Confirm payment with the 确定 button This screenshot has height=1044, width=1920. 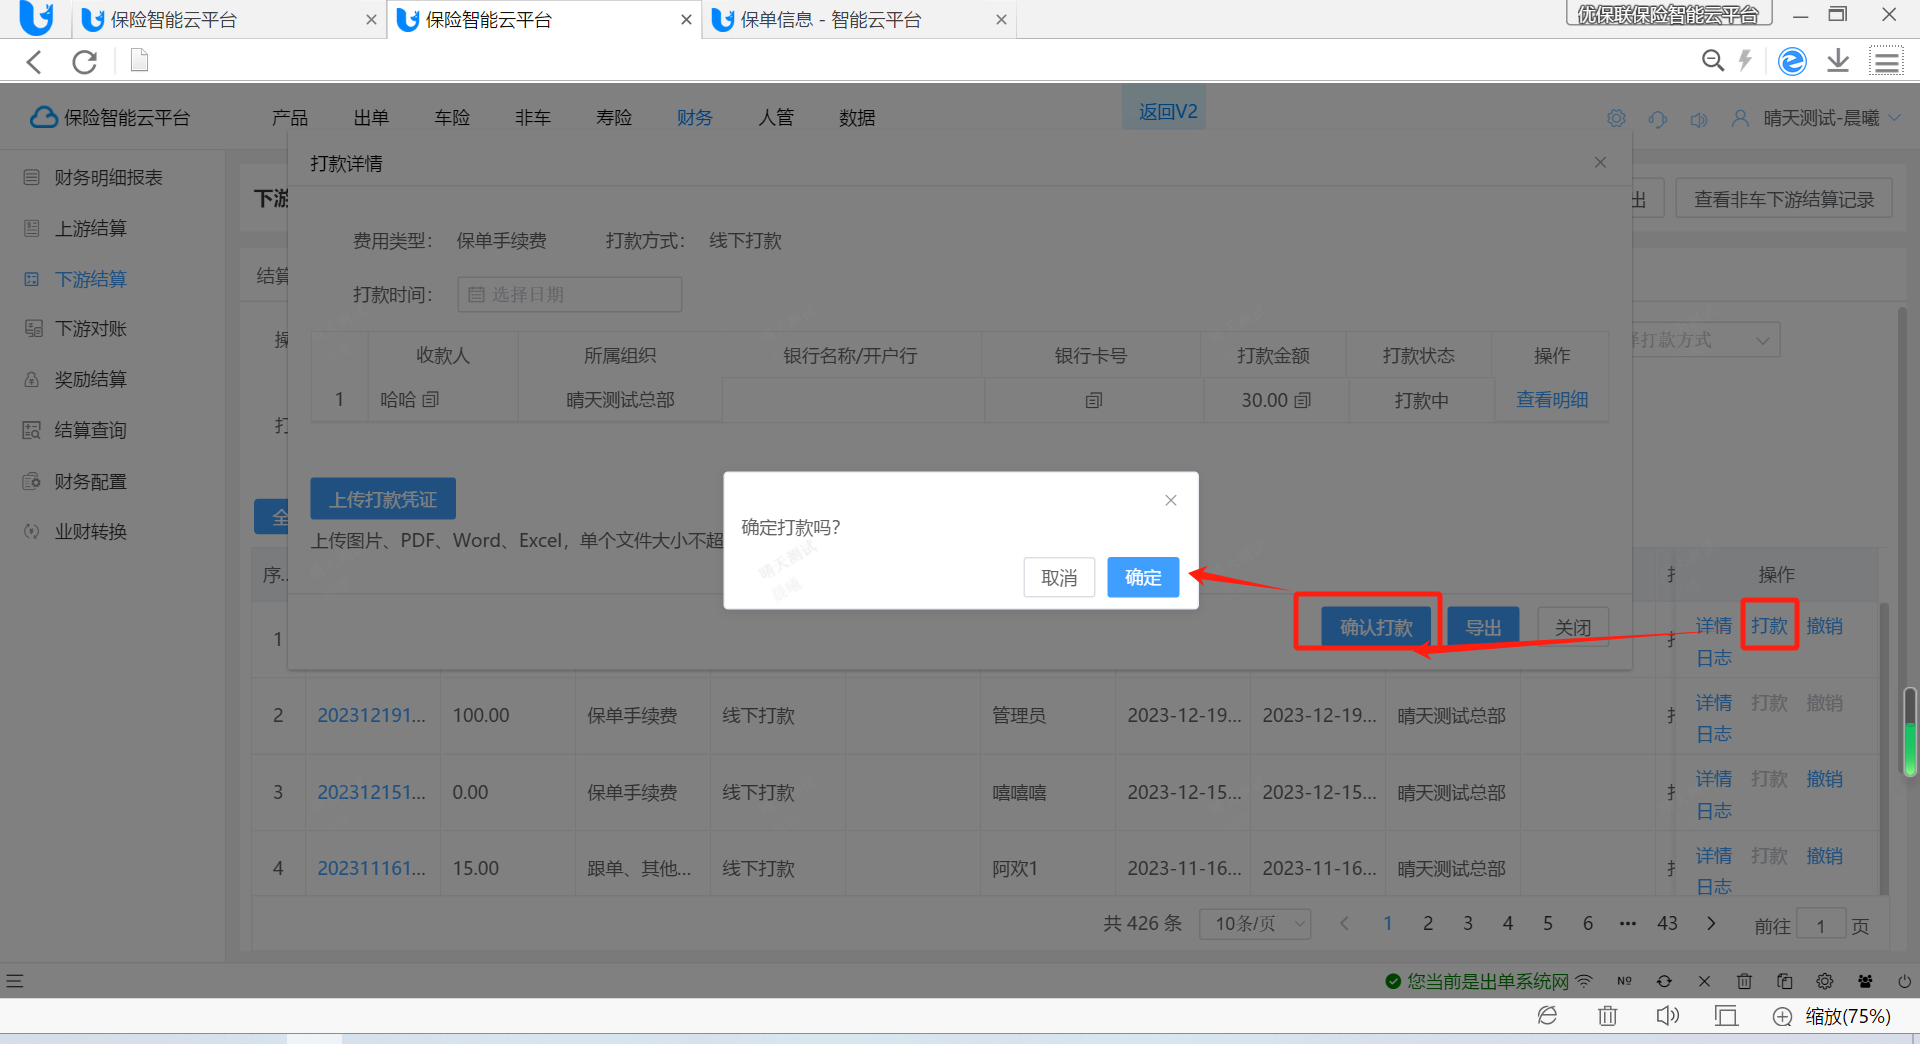click(1143, 577)
